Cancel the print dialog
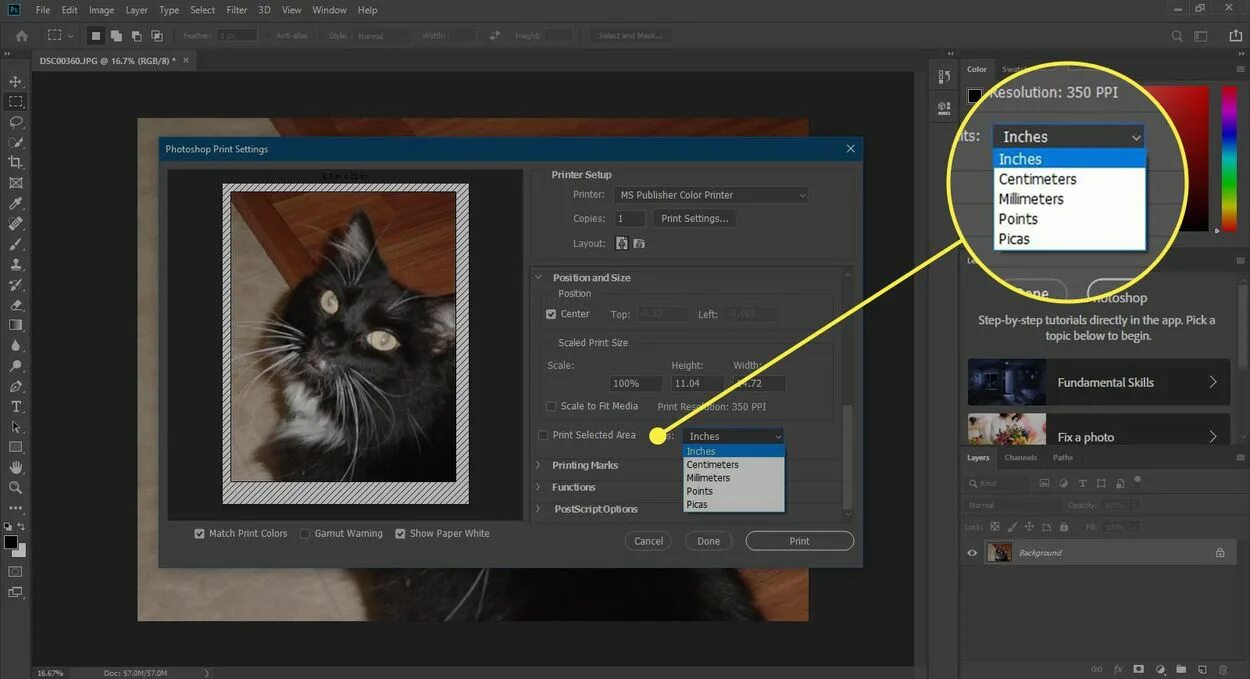This screenshot has width=1250, height=679. [x=648, y=541]
